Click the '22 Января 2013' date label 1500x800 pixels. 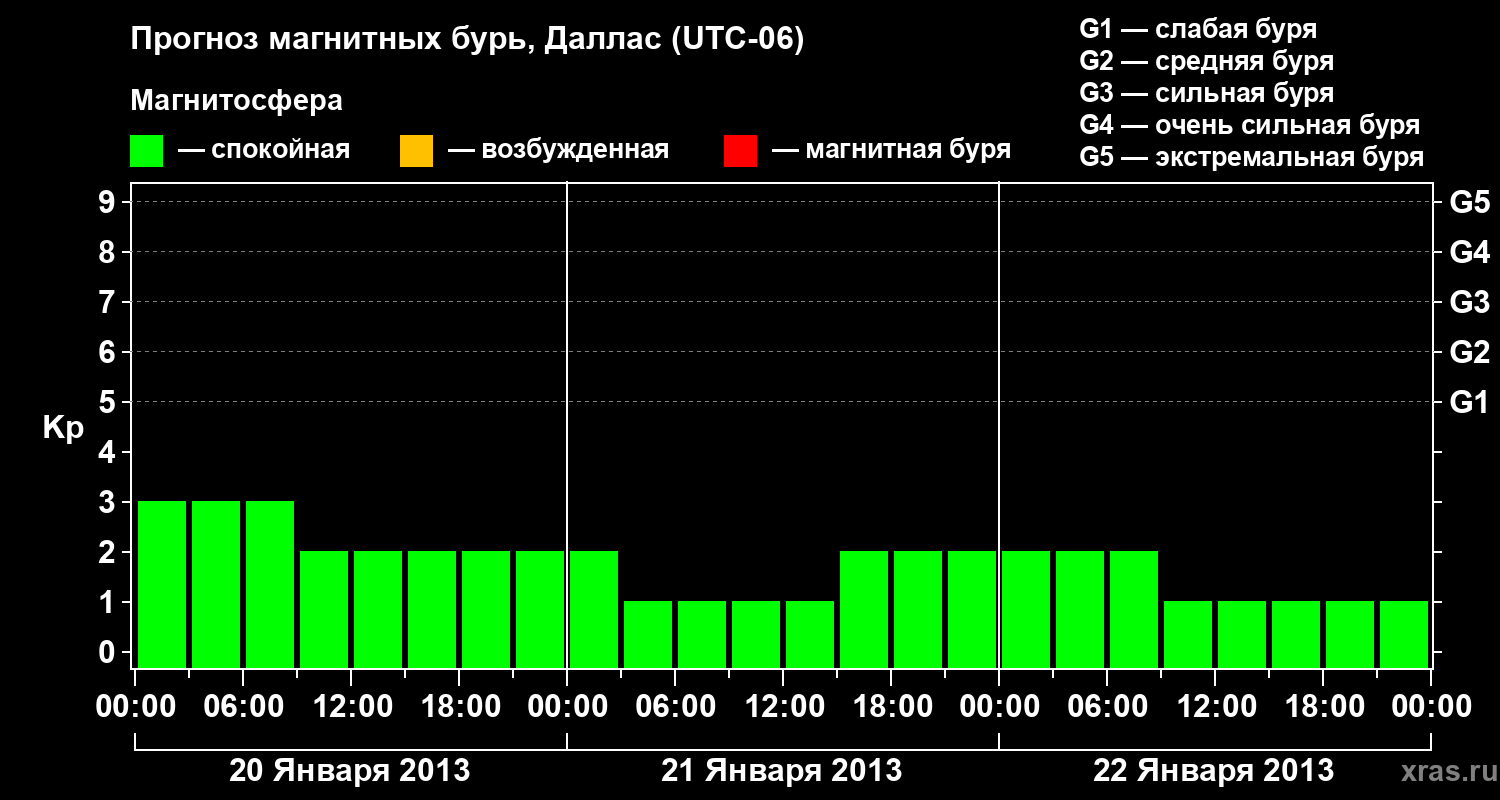click(1214, 771)
